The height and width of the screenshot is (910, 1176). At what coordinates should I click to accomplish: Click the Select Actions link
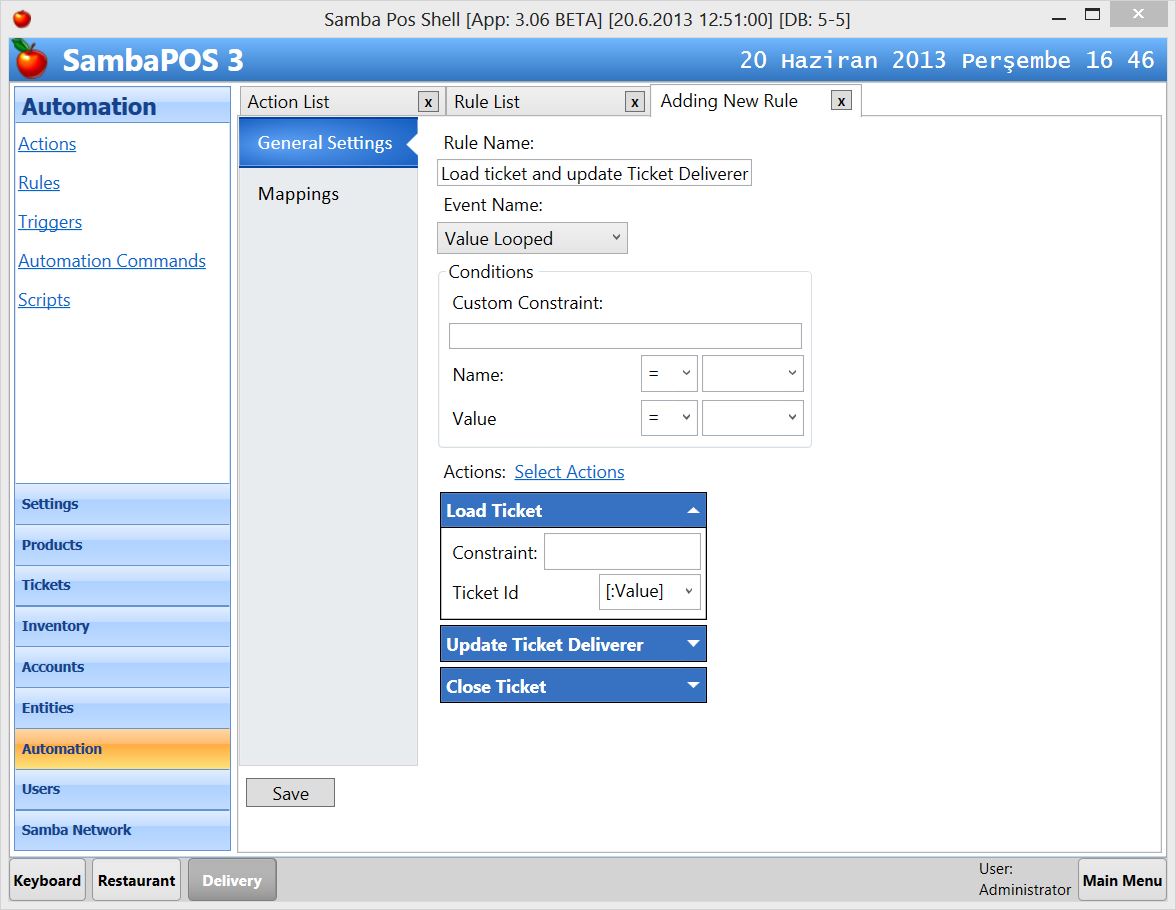(x=569, y=471)
